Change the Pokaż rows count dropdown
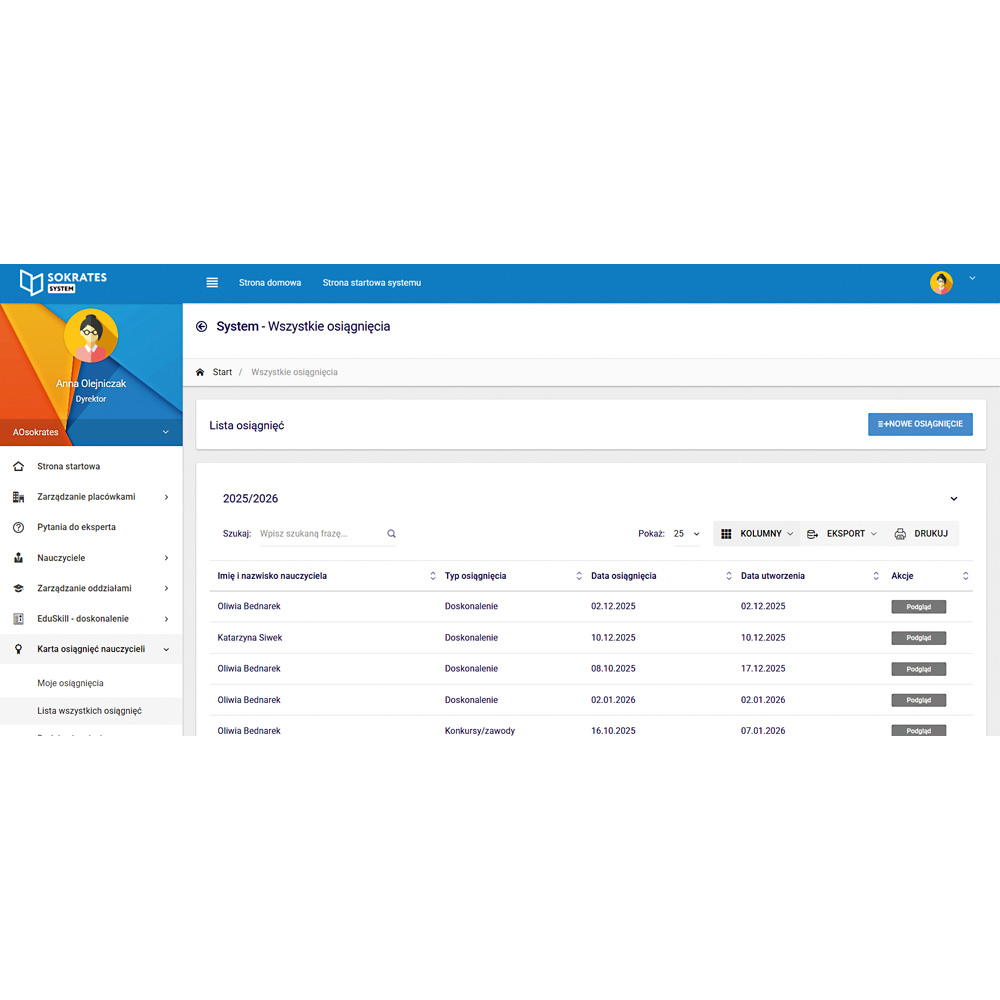1000x1000 pixels. (686, 534)
